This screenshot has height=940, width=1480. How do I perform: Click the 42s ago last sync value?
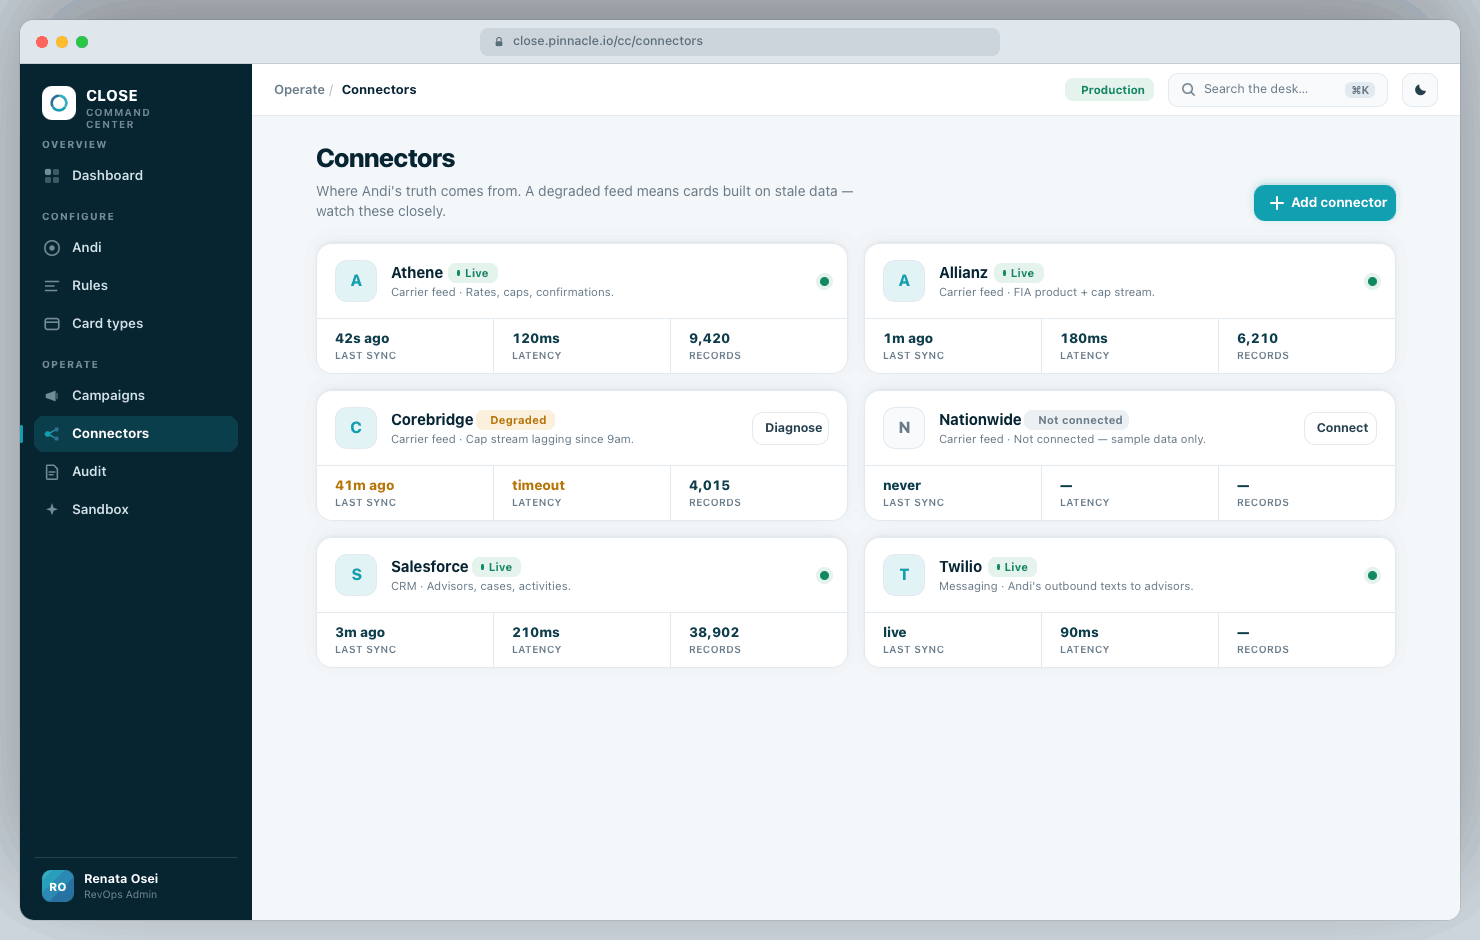[362, 339]
